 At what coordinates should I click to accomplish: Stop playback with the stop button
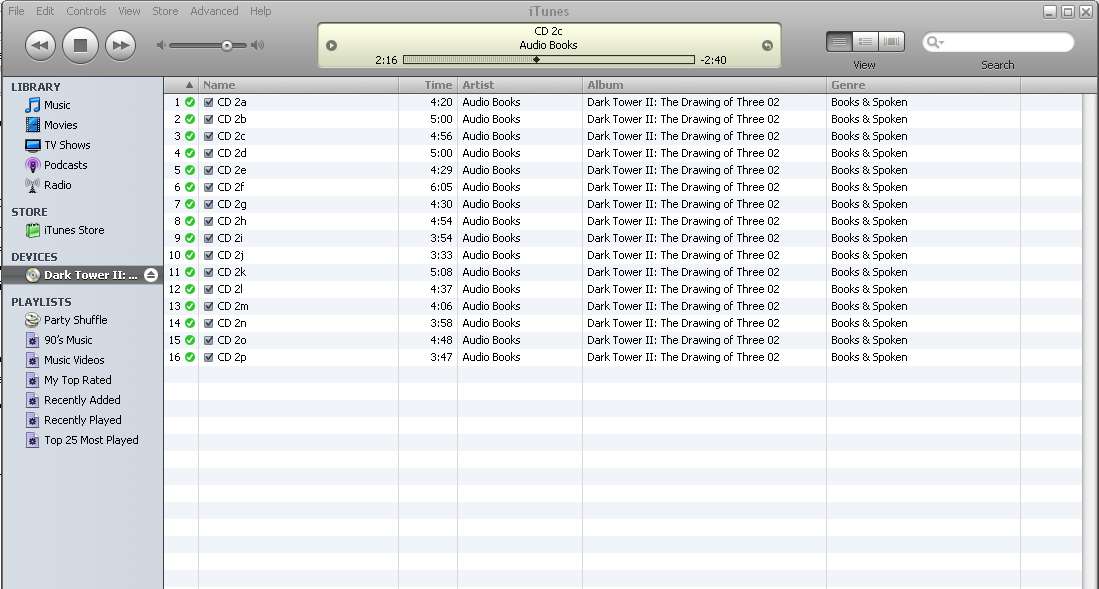coord(81,46)
